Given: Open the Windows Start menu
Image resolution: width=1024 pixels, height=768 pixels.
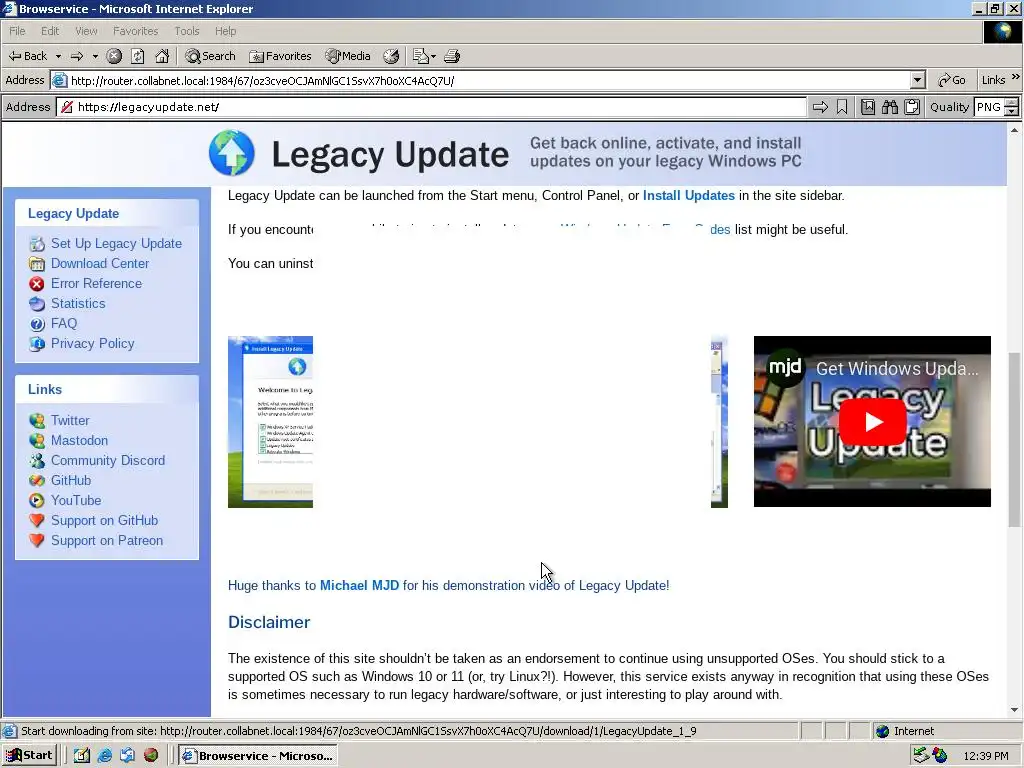Looking at the screenshot, I should coord(29,756).
